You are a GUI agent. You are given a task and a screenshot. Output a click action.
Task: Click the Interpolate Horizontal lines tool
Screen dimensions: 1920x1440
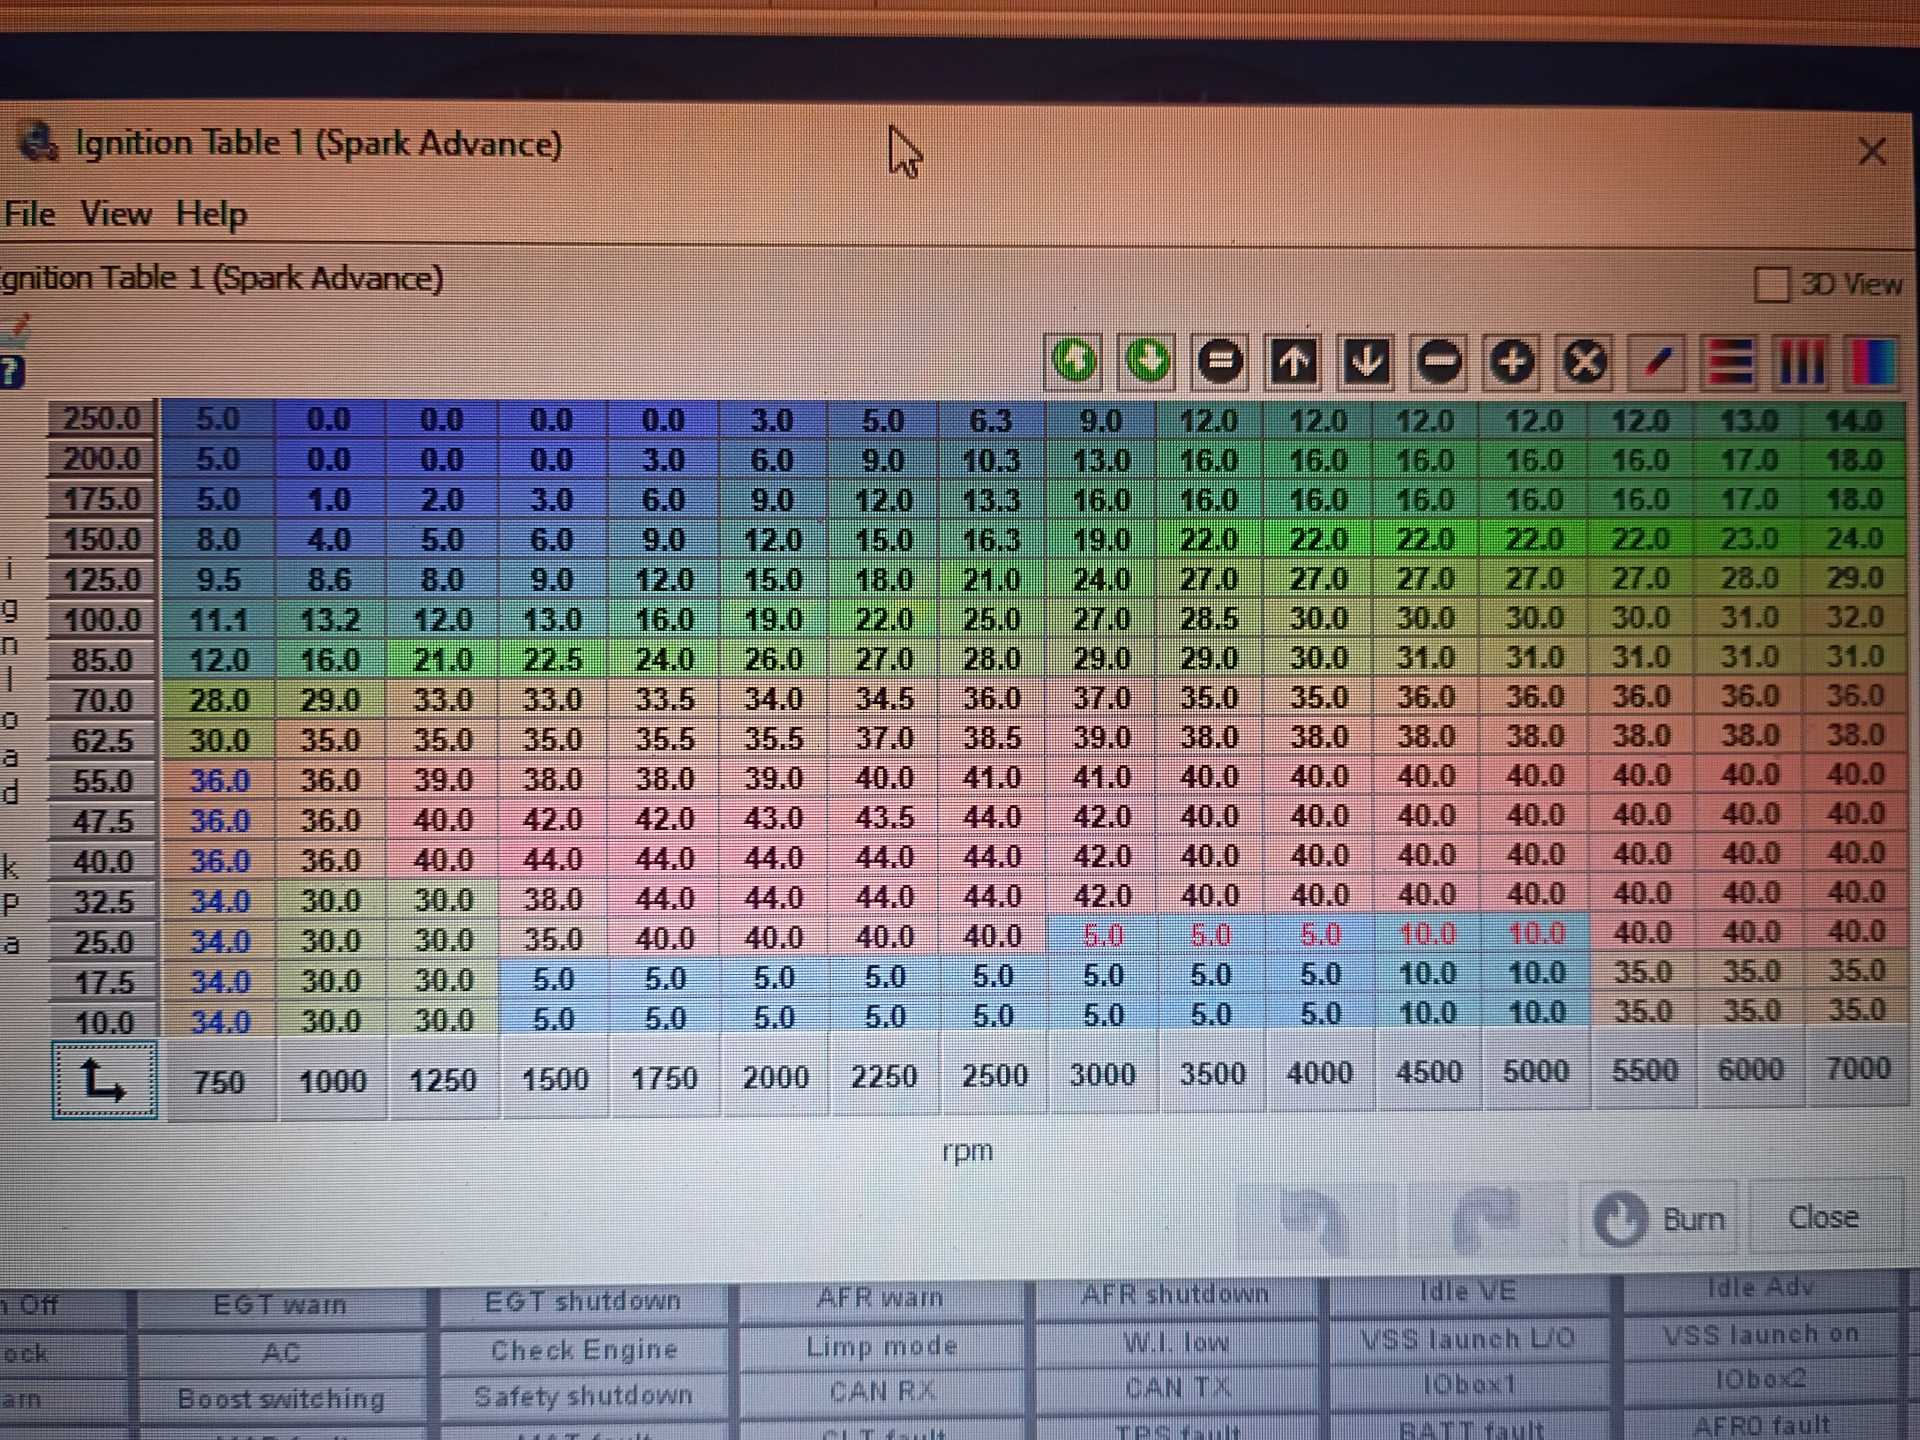[x=1730, y=361]
